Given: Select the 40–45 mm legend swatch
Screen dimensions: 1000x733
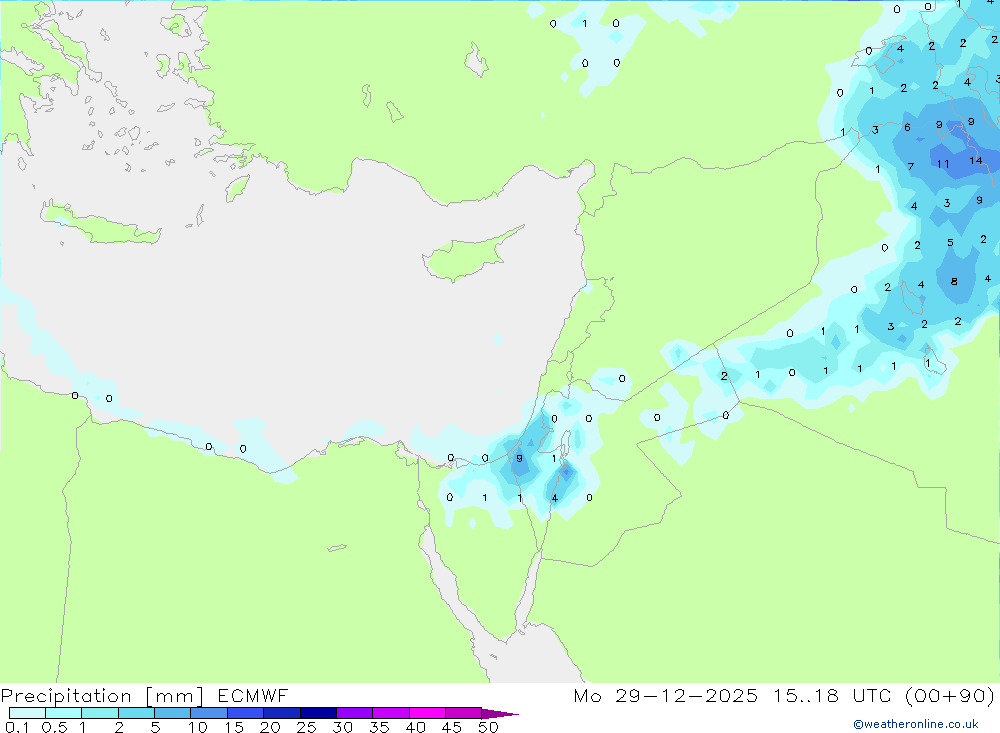Looking at the screenshot, I should pyautogui.click(x=427, y=713).
